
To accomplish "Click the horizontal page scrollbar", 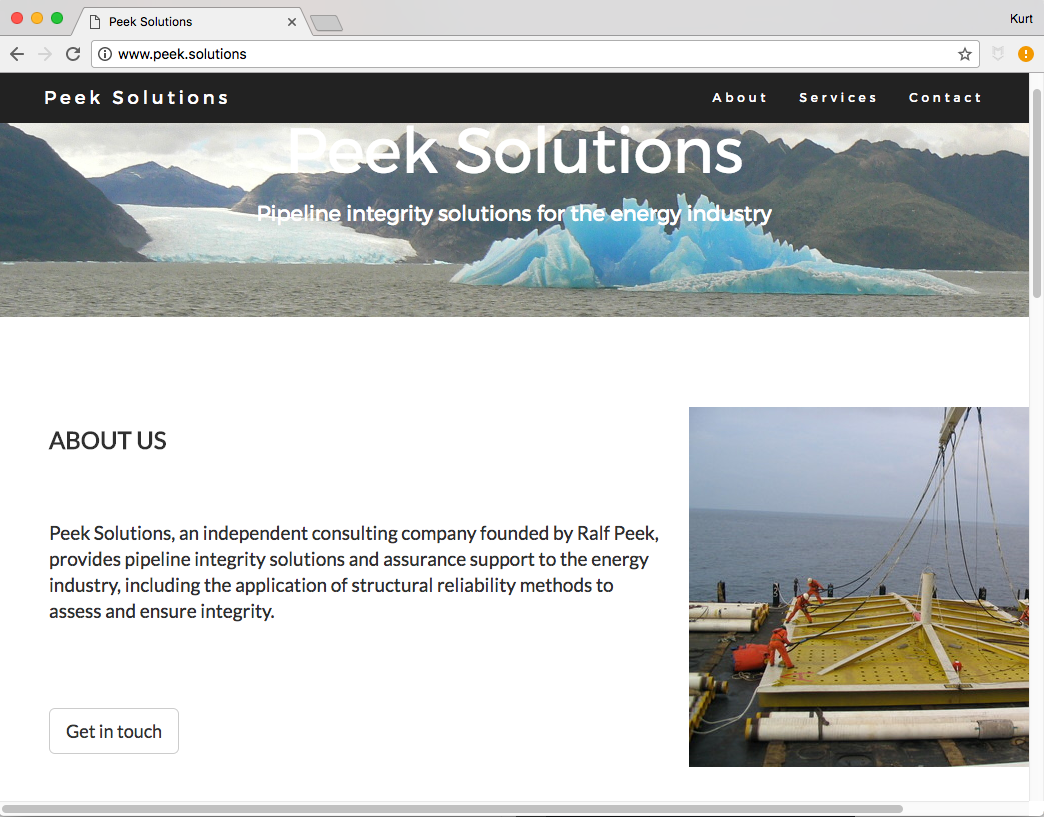I will (x=453, y=809).
